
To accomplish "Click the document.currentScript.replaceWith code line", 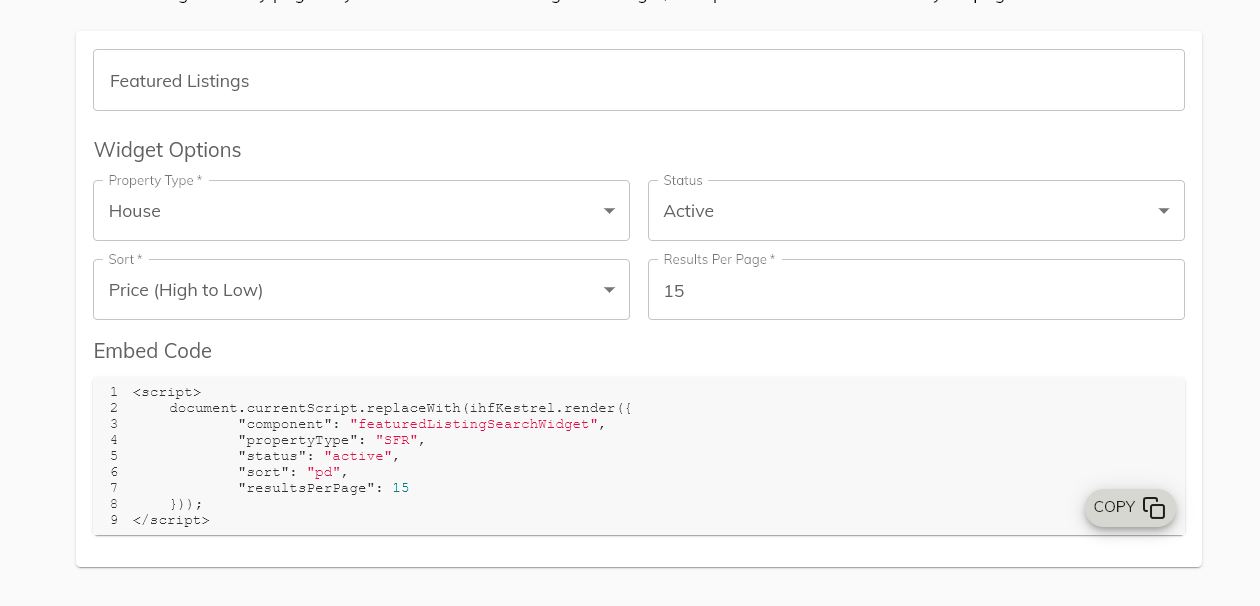I will pos(400,408).
